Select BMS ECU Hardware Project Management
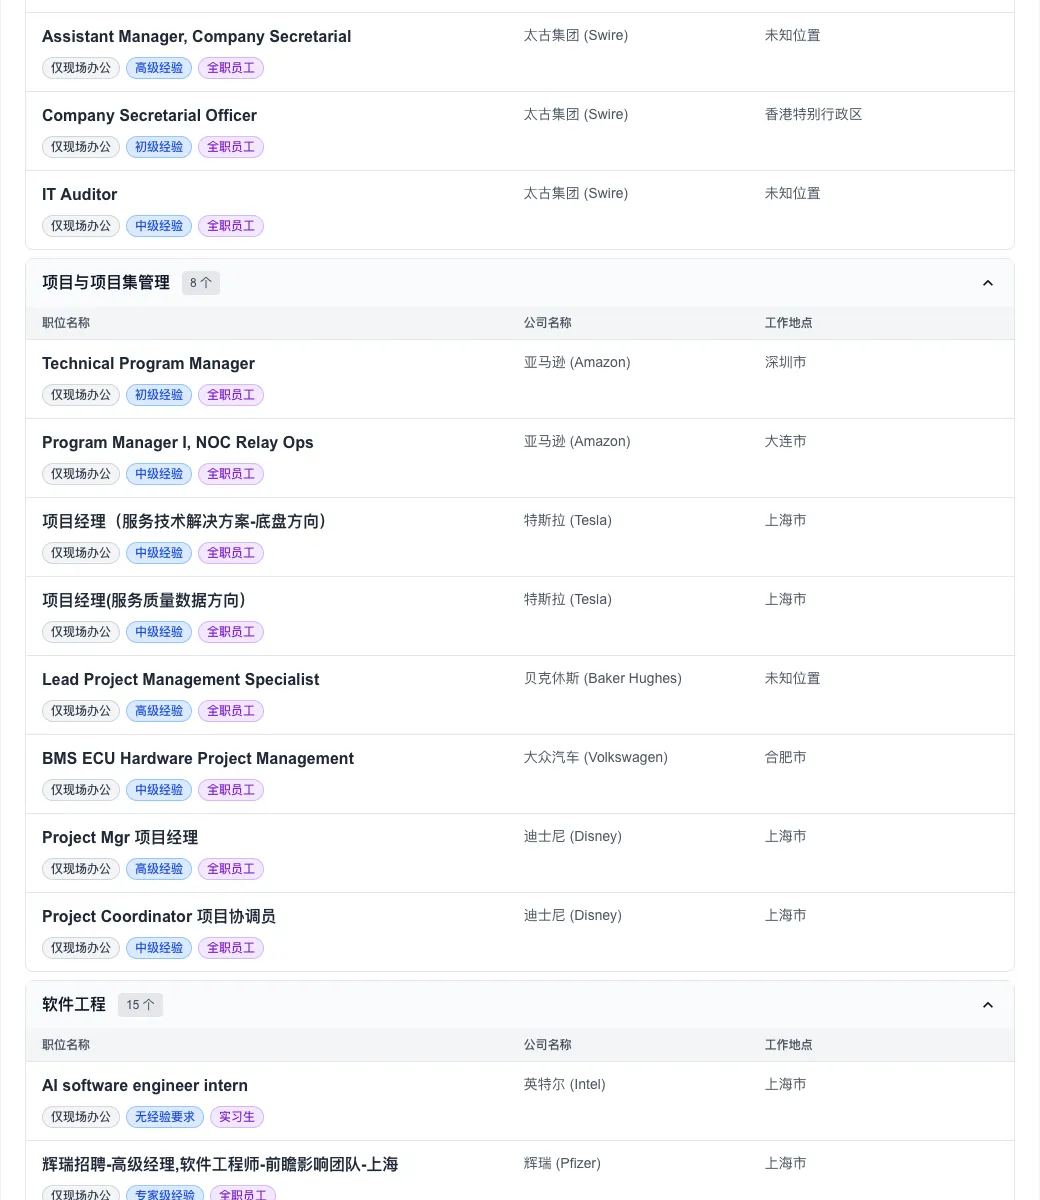Screen dimensions: 1040x1200 click(x=197, y=759)
